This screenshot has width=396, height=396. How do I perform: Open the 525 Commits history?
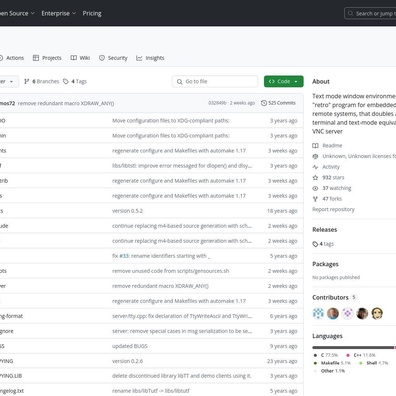[278, 103]
